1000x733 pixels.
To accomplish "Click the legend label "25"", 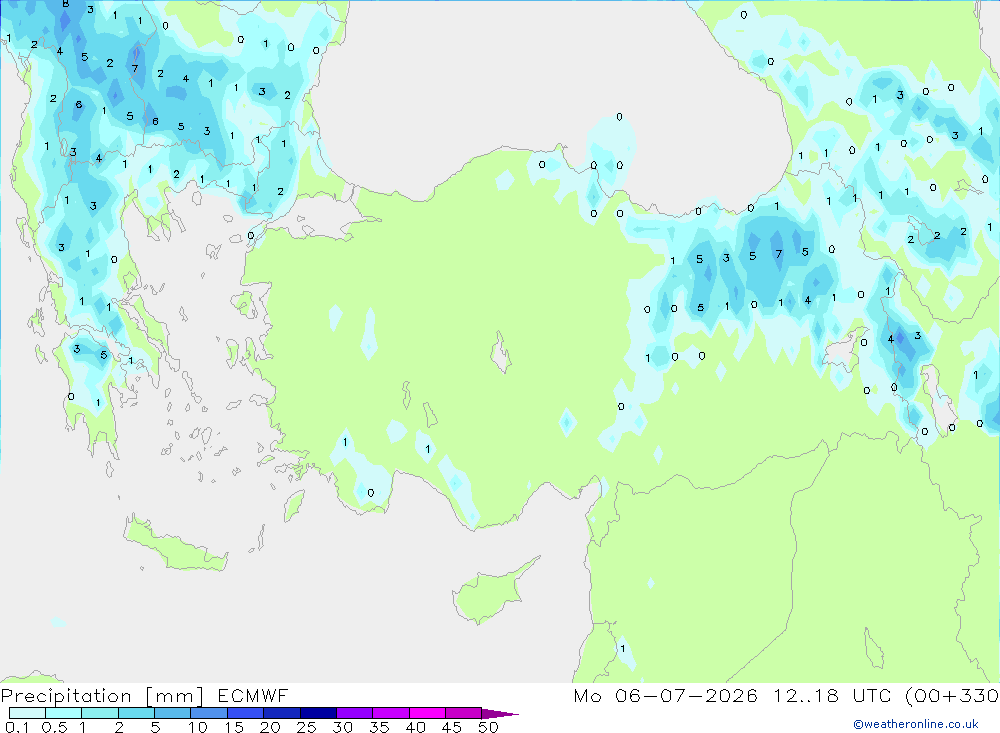I will pyautogui.click(x=307, y=727).
